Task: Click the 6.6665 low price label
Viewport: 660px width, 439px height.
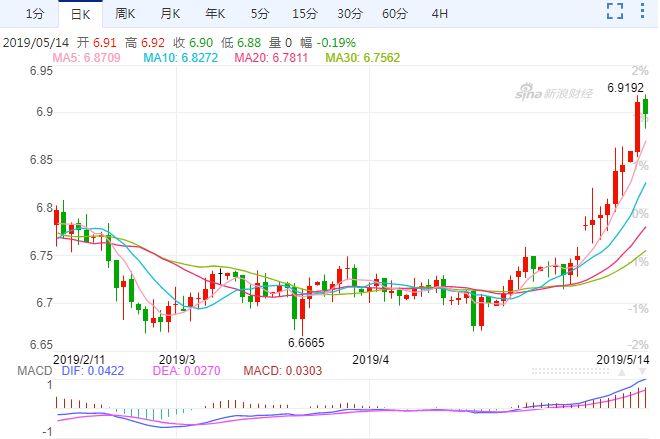Action: 306,343
